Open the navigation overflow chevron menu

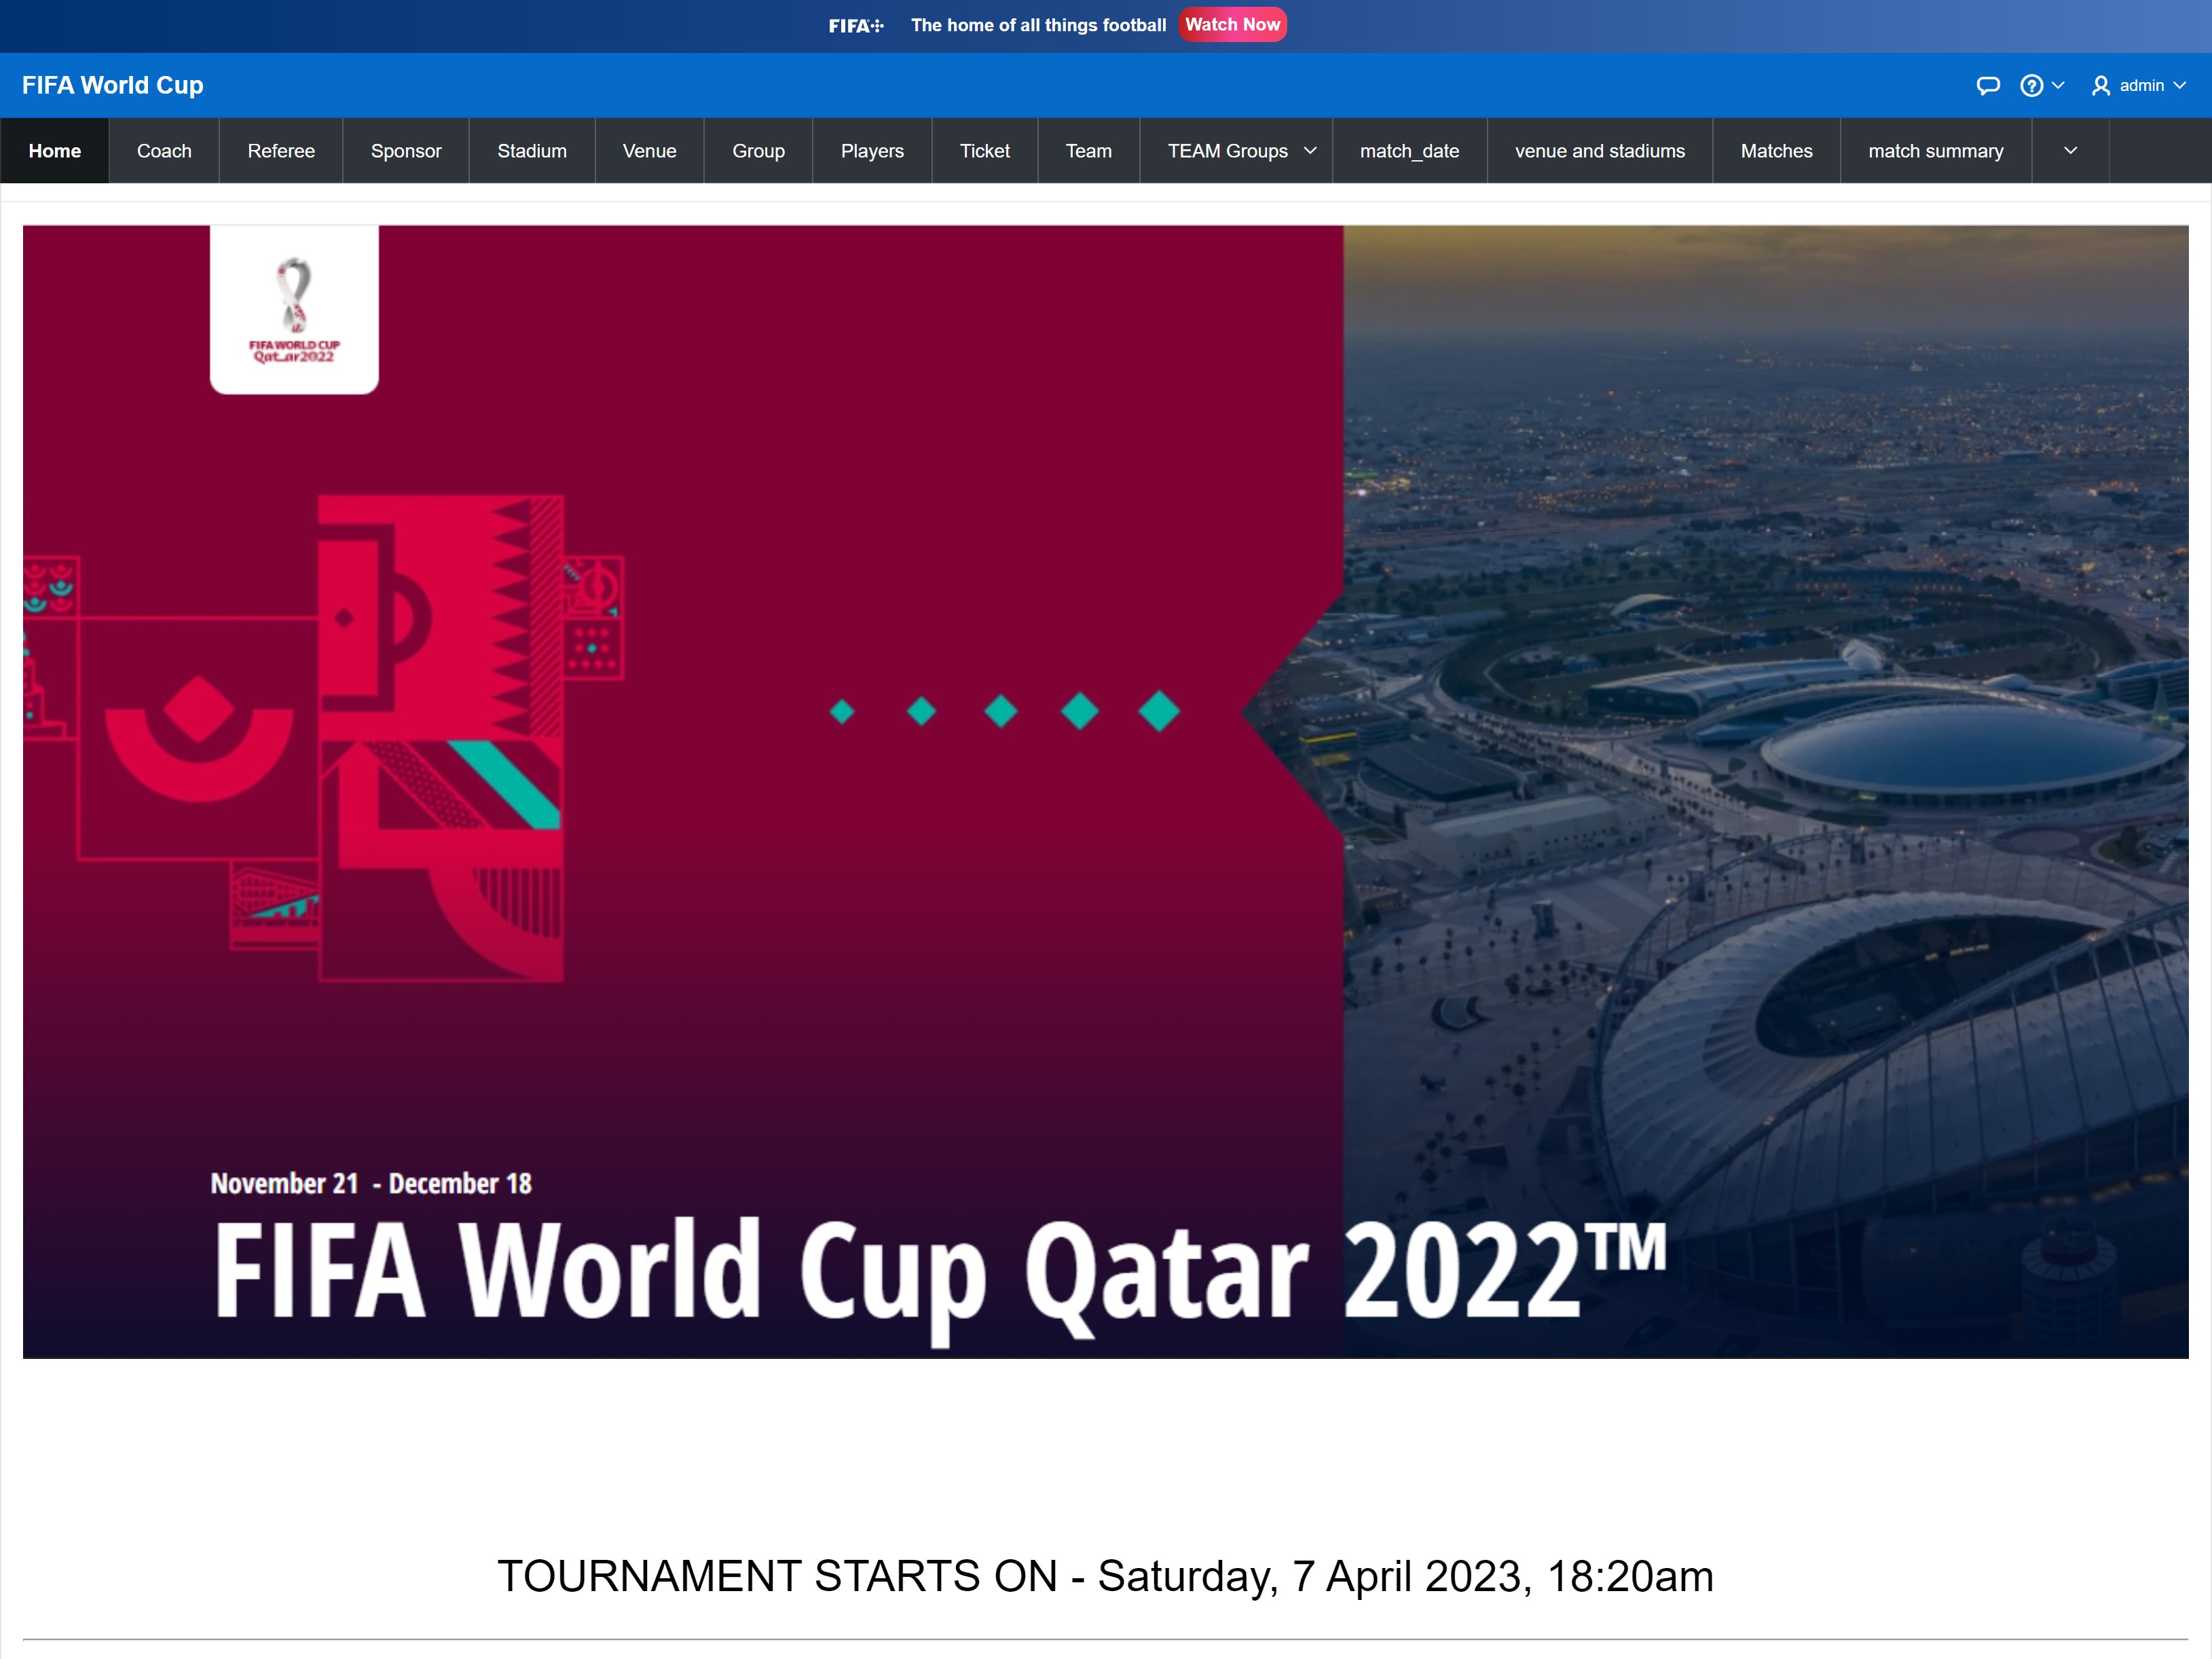coord(2070,151)
